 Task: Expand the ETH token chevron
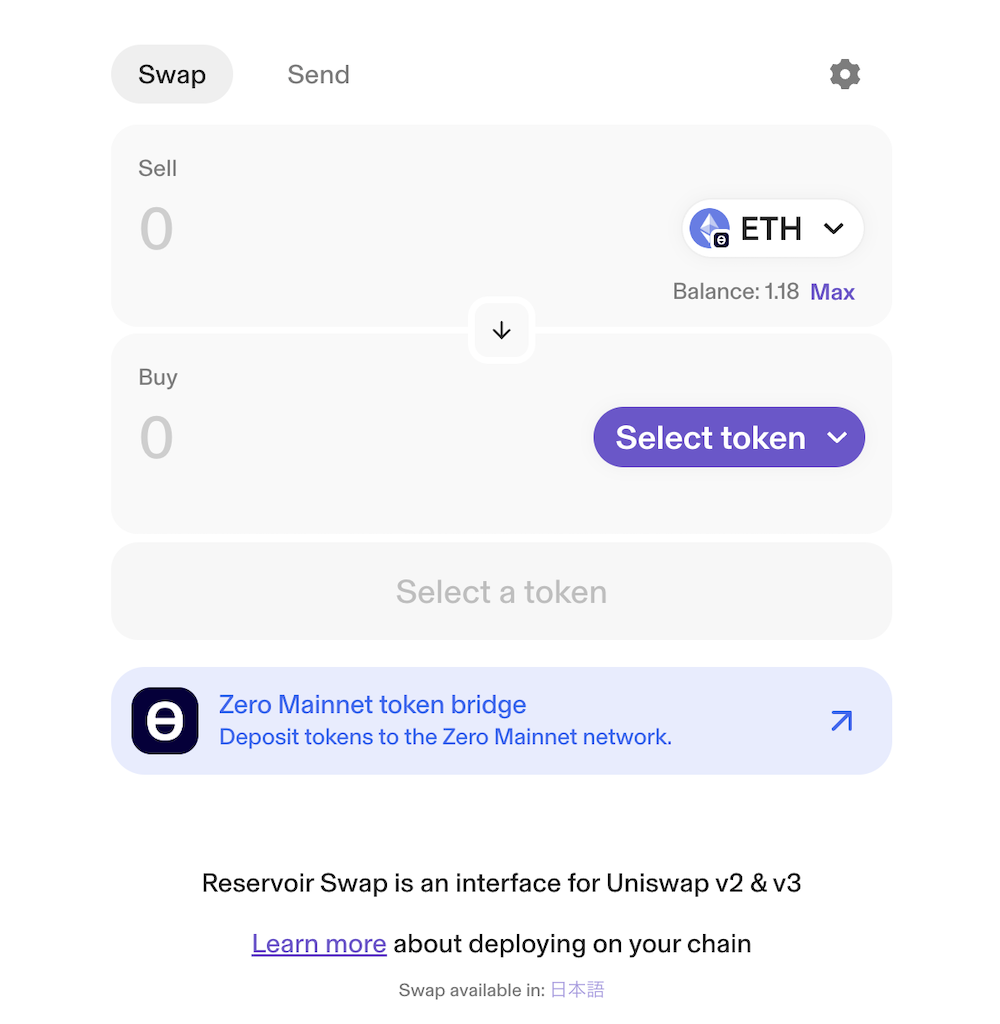pyautogui.click(x=834, y=229)
